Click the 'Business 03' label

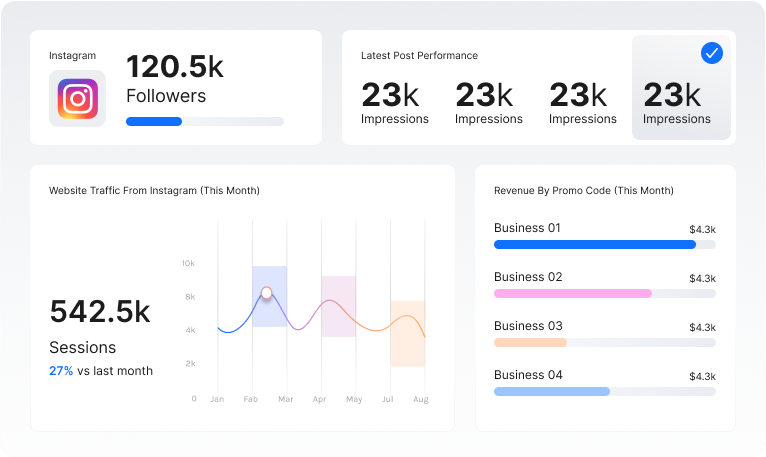(528, 326)
